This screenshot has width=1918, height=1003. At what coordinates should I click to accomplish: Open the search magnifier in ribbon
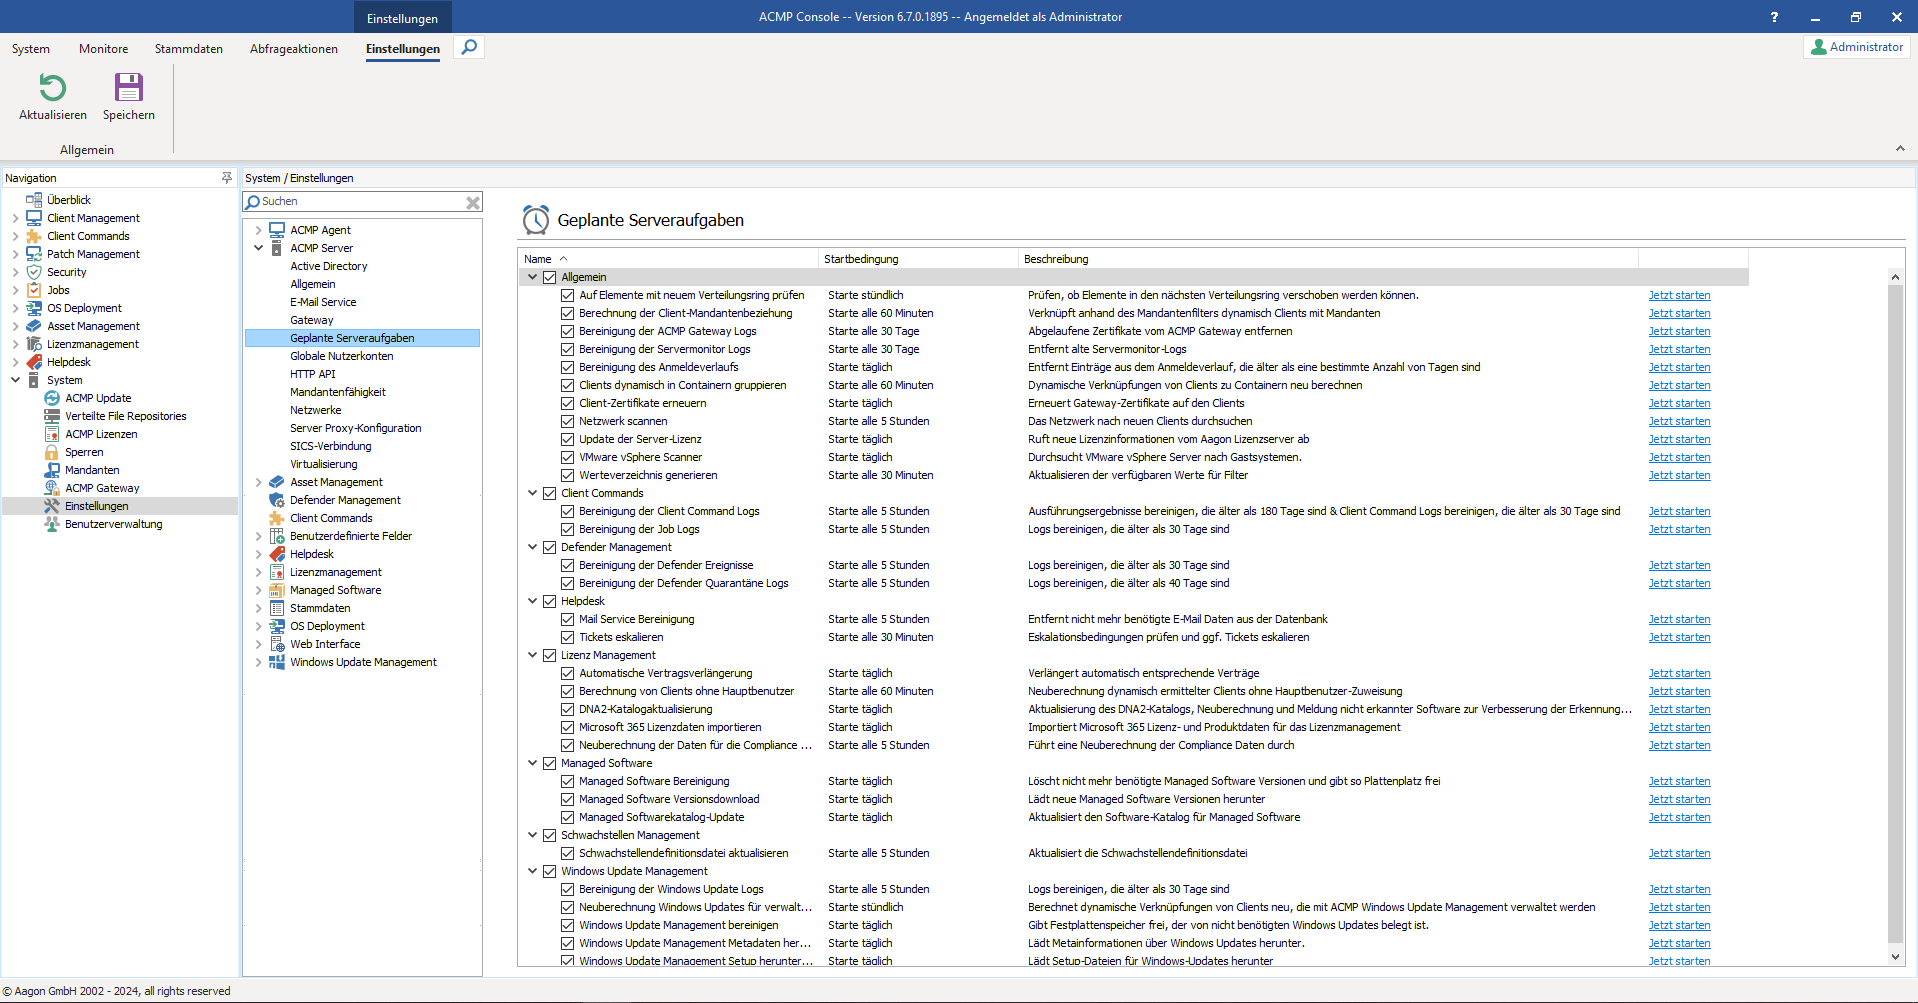coord(469,47)
